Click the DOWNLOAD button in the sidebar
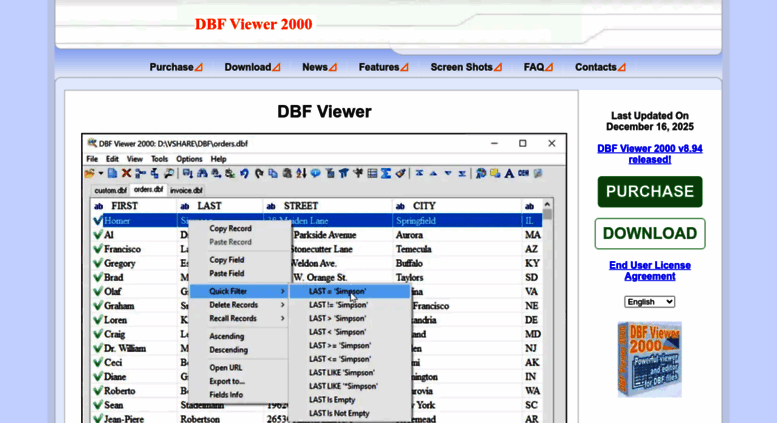The height and width of the screenshot is (423, 777). 650,233
